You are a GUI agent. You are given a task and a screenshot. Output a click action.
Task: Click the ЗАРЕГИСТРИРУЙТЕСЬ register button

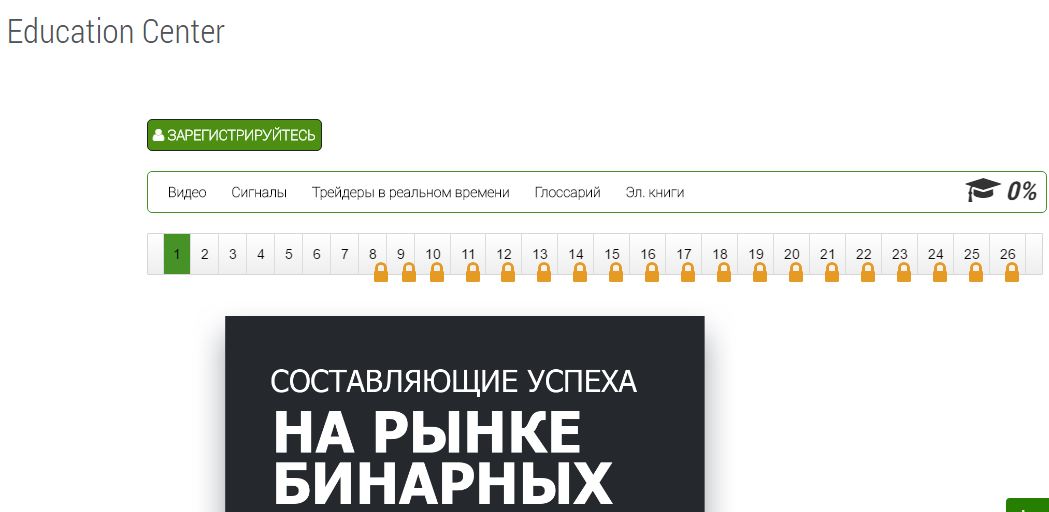(x=234, y=135)
